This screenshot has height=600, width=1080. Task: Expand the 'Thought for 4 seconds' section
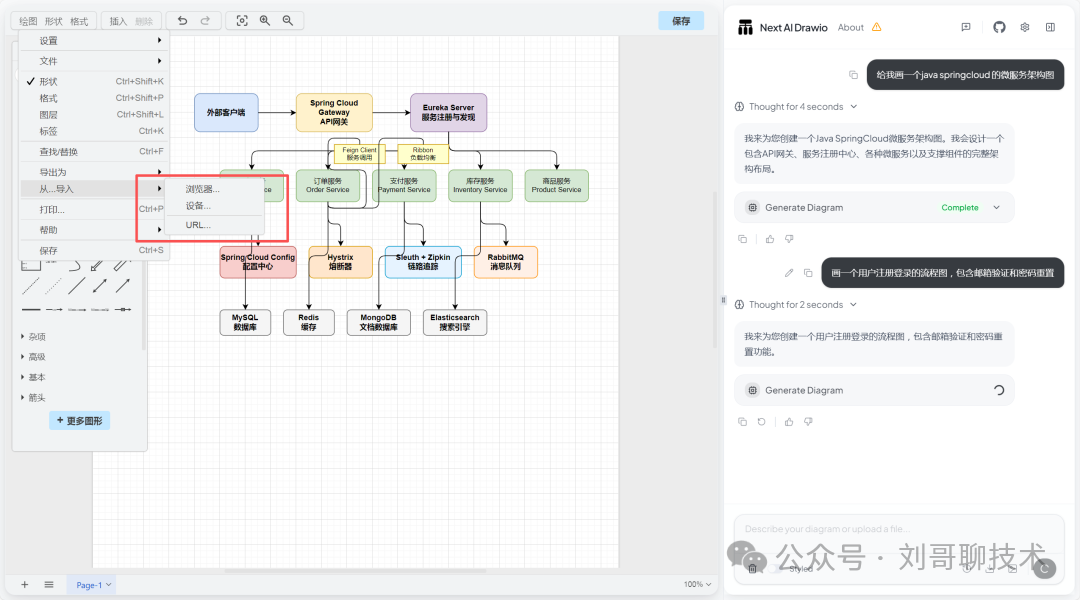(796, 107)
